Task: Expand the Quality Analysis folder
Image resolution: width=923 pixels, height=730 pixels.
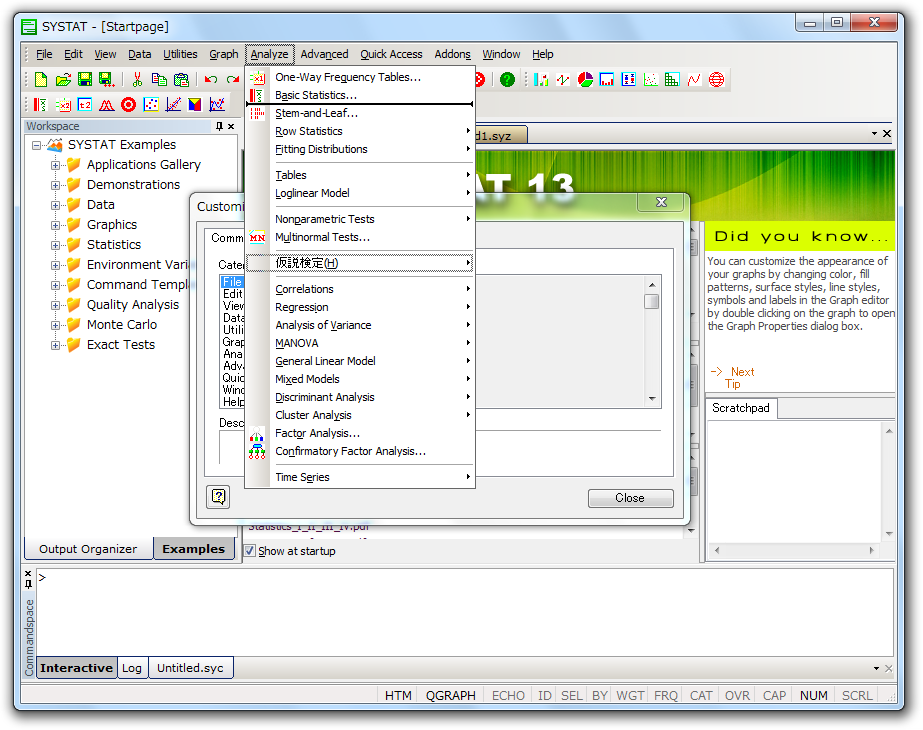Action: (55, 306)
